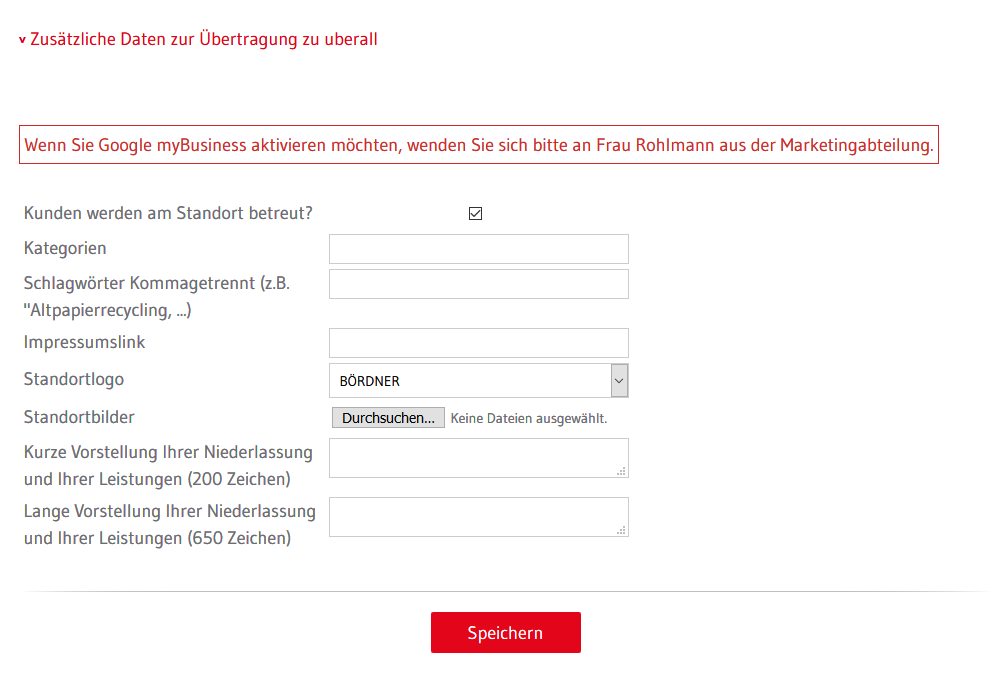The image size is (1008, 678).
Task: Click the "Keine Dateien ausgewählt." file status text
Action: pyautogui.click(x=528, y=418)
